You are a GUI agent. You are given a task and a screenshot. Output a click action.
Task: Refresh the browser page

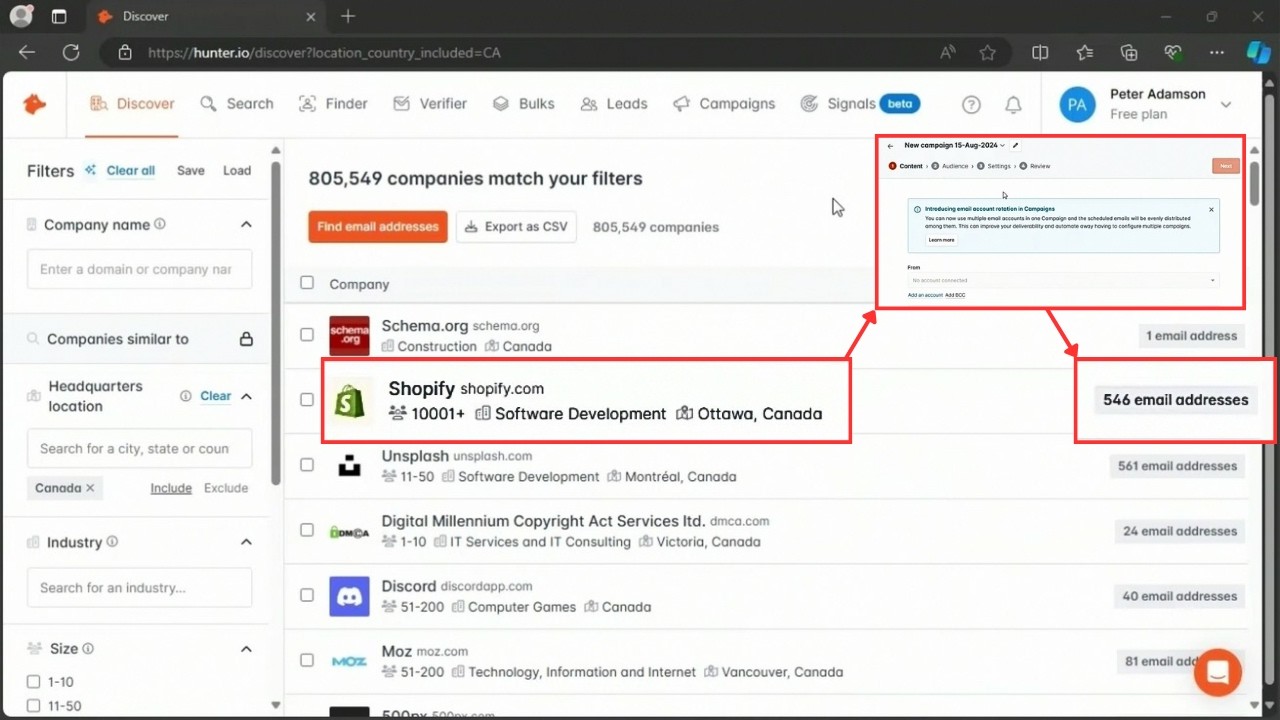click(x=71, y=53)
